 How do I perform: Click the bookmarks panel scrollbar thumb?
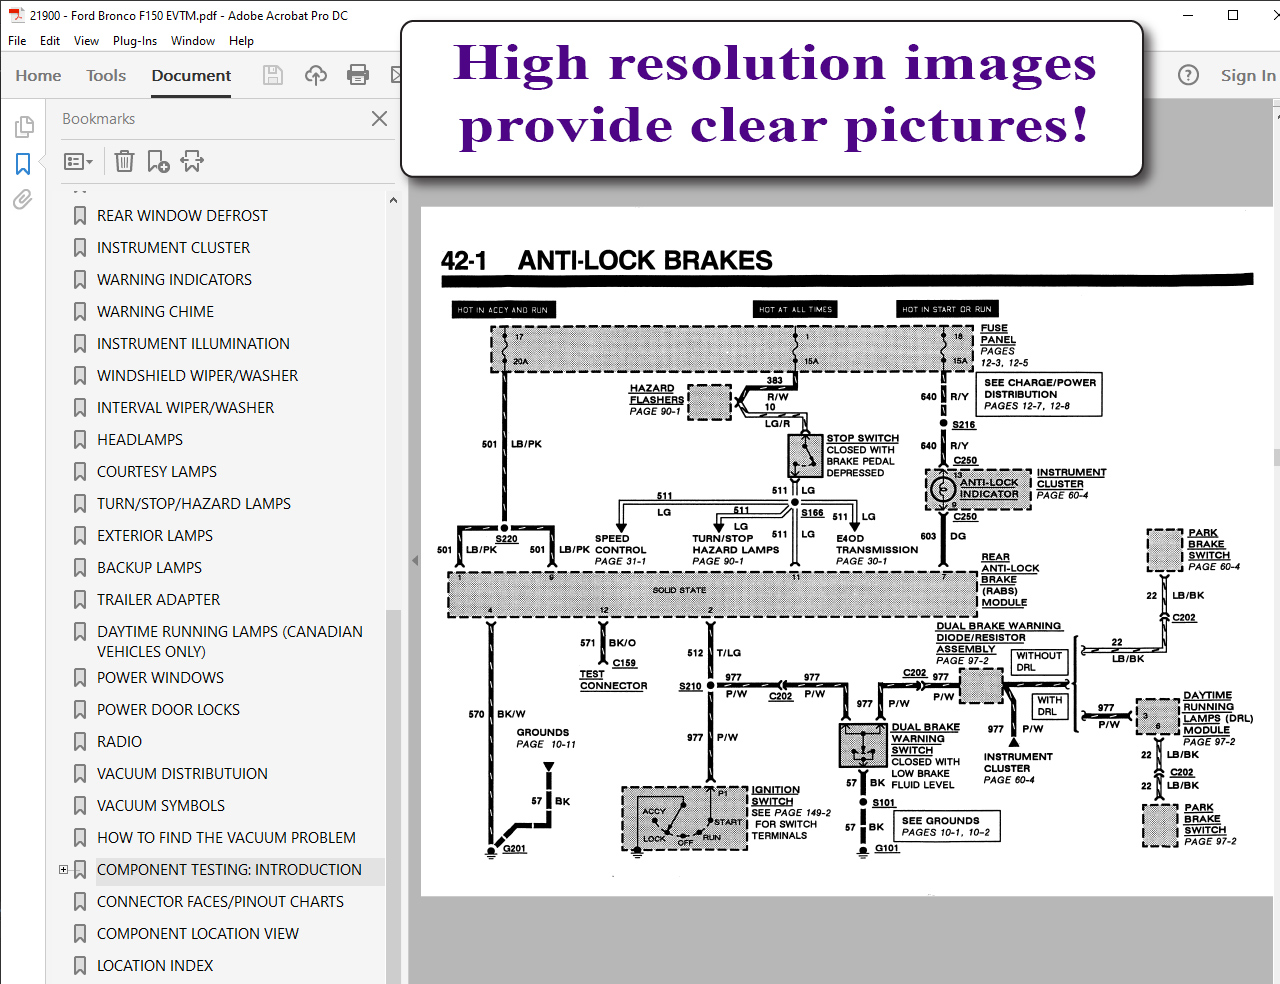393,797
